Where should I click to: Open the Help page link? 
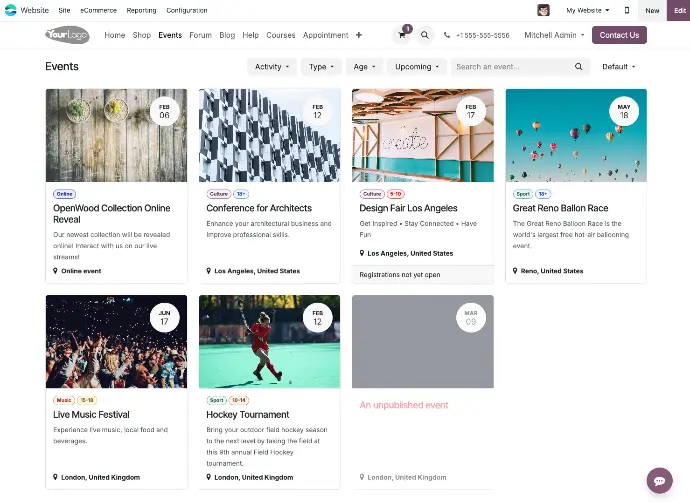click(x=250, y=35)
